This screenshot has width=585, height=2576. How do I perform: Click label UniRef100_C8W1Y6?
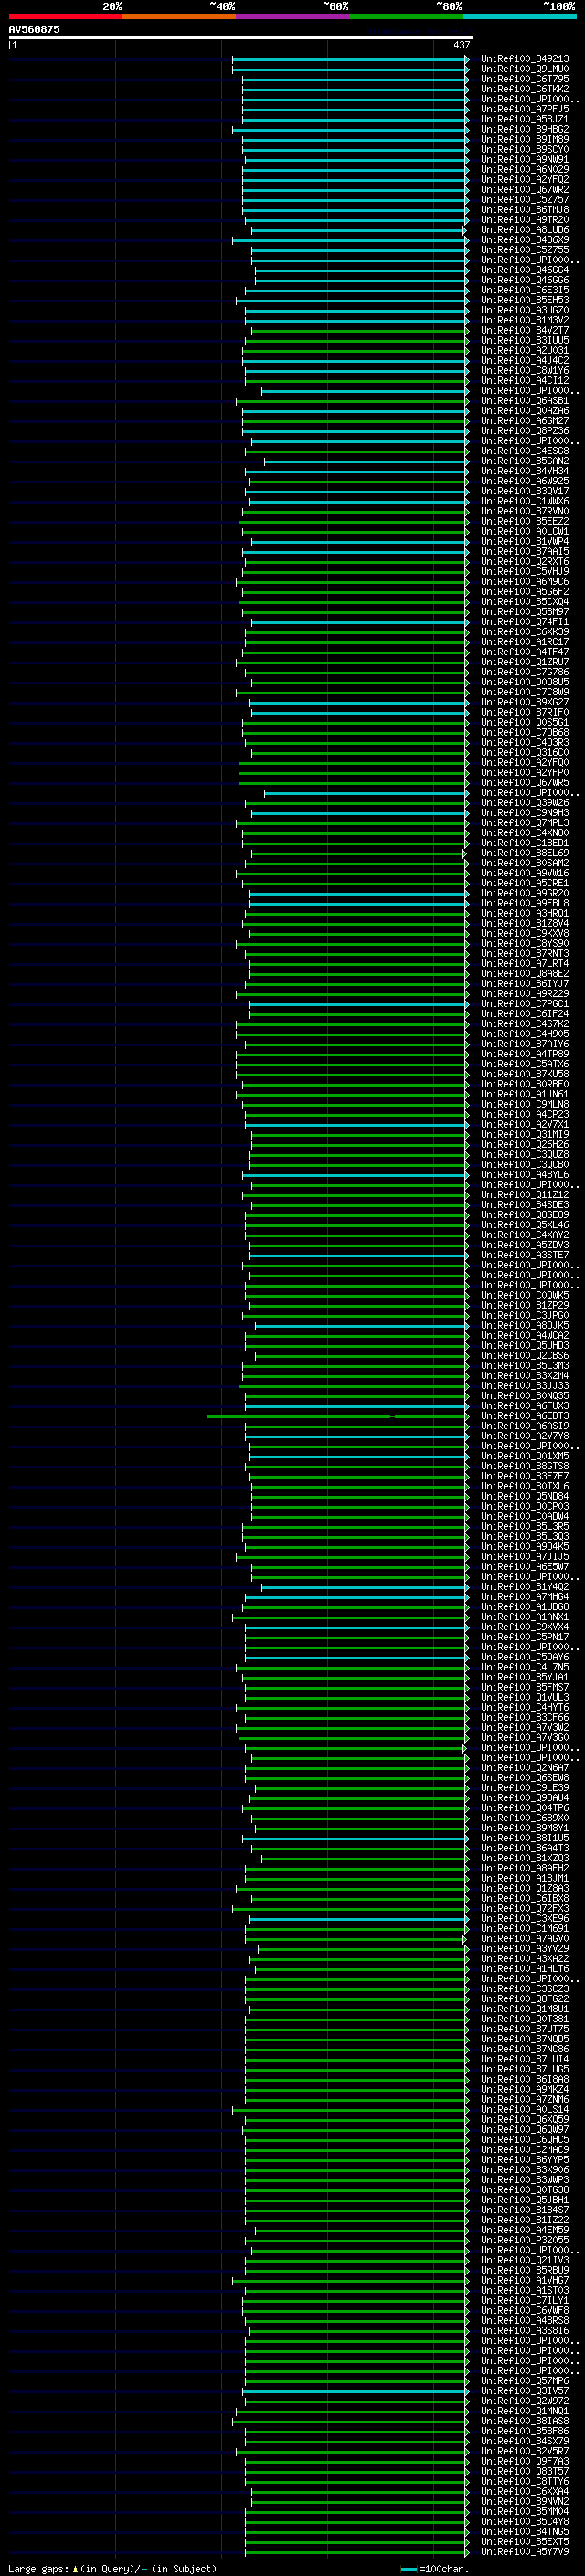tap(525, 370)
